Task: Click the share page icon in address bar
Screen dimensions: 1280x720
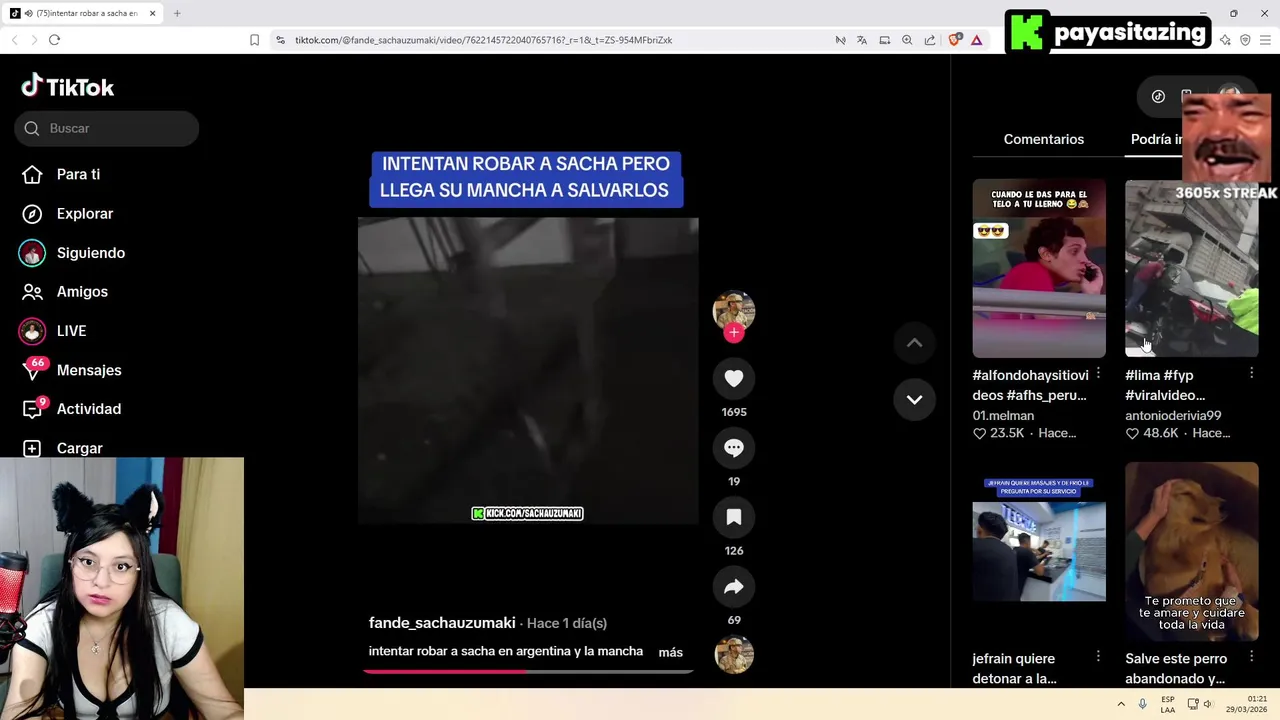Action: 930,40
